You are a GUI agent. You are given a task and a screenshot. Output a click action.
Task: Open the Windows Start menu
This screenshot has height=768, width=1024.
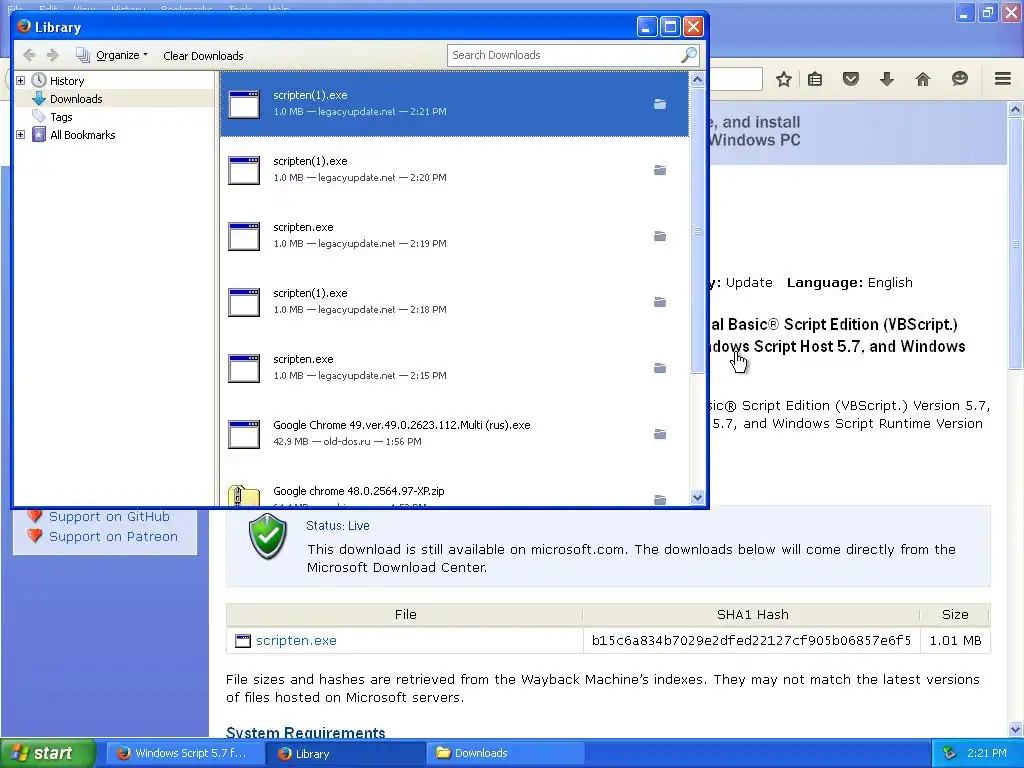pyautogui.click(x=48, y=753)
